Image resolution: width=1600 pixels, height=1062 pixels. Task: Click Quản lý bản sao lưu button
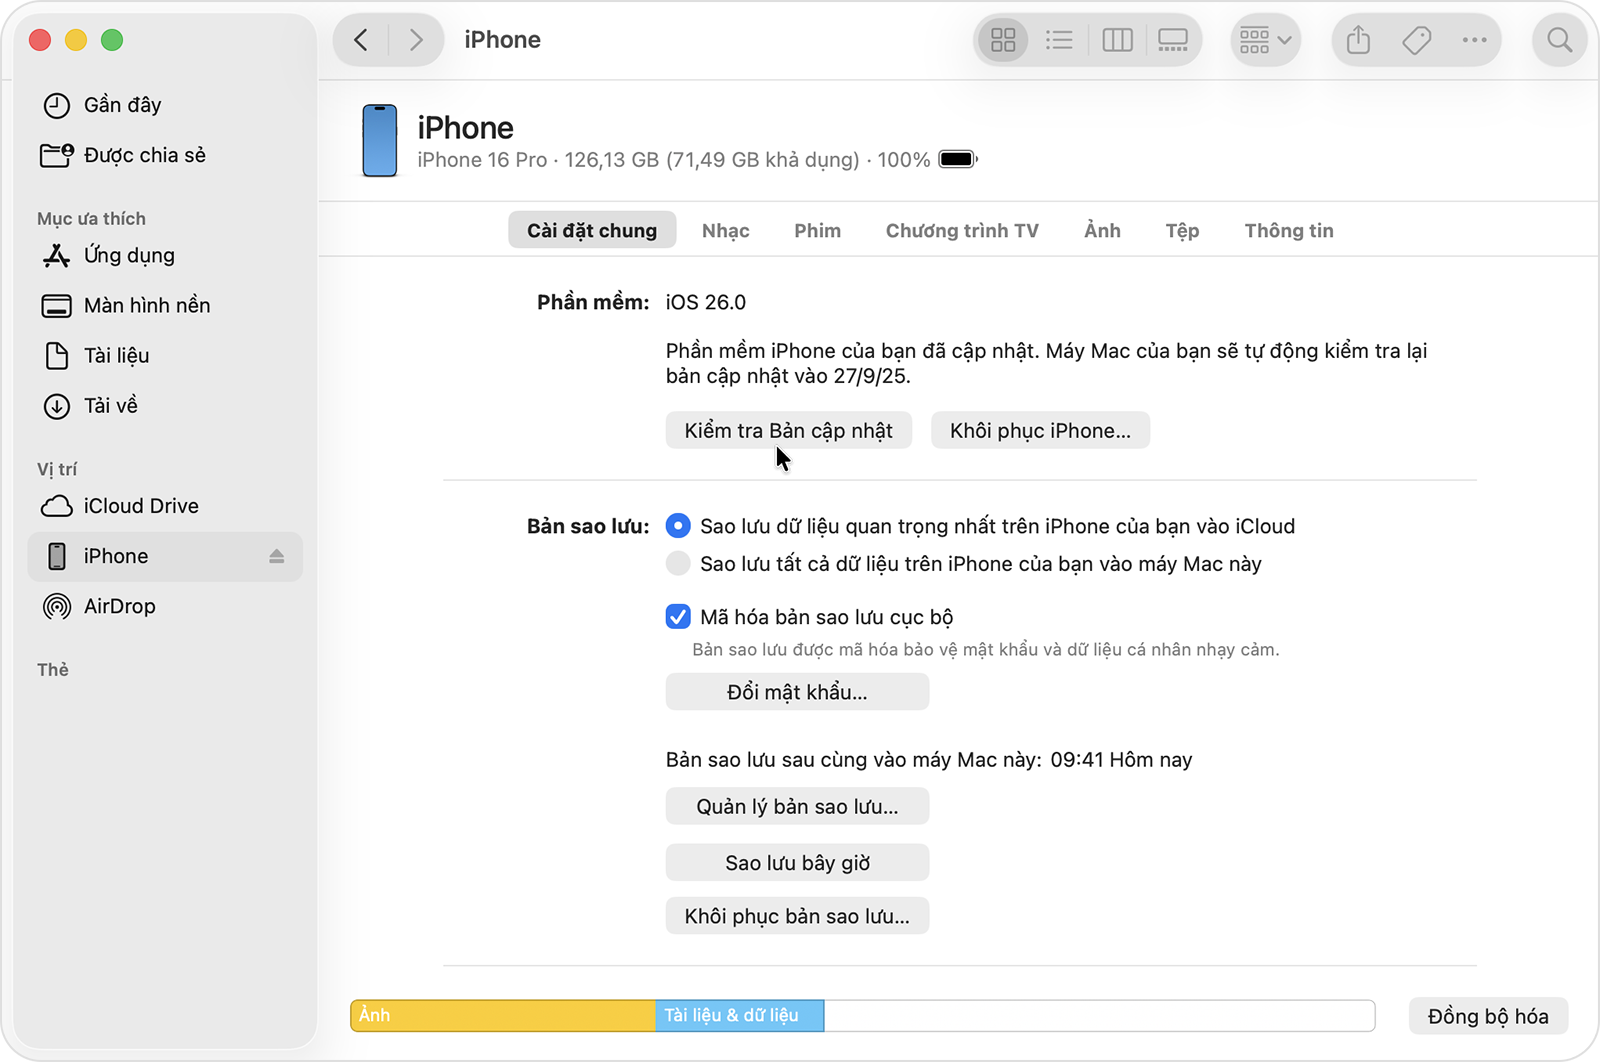tap(797, 806)
